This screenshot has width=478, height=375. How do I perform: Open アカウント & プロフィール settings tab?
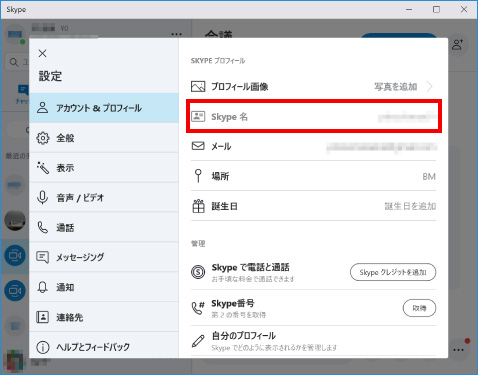tap(104, 108)
